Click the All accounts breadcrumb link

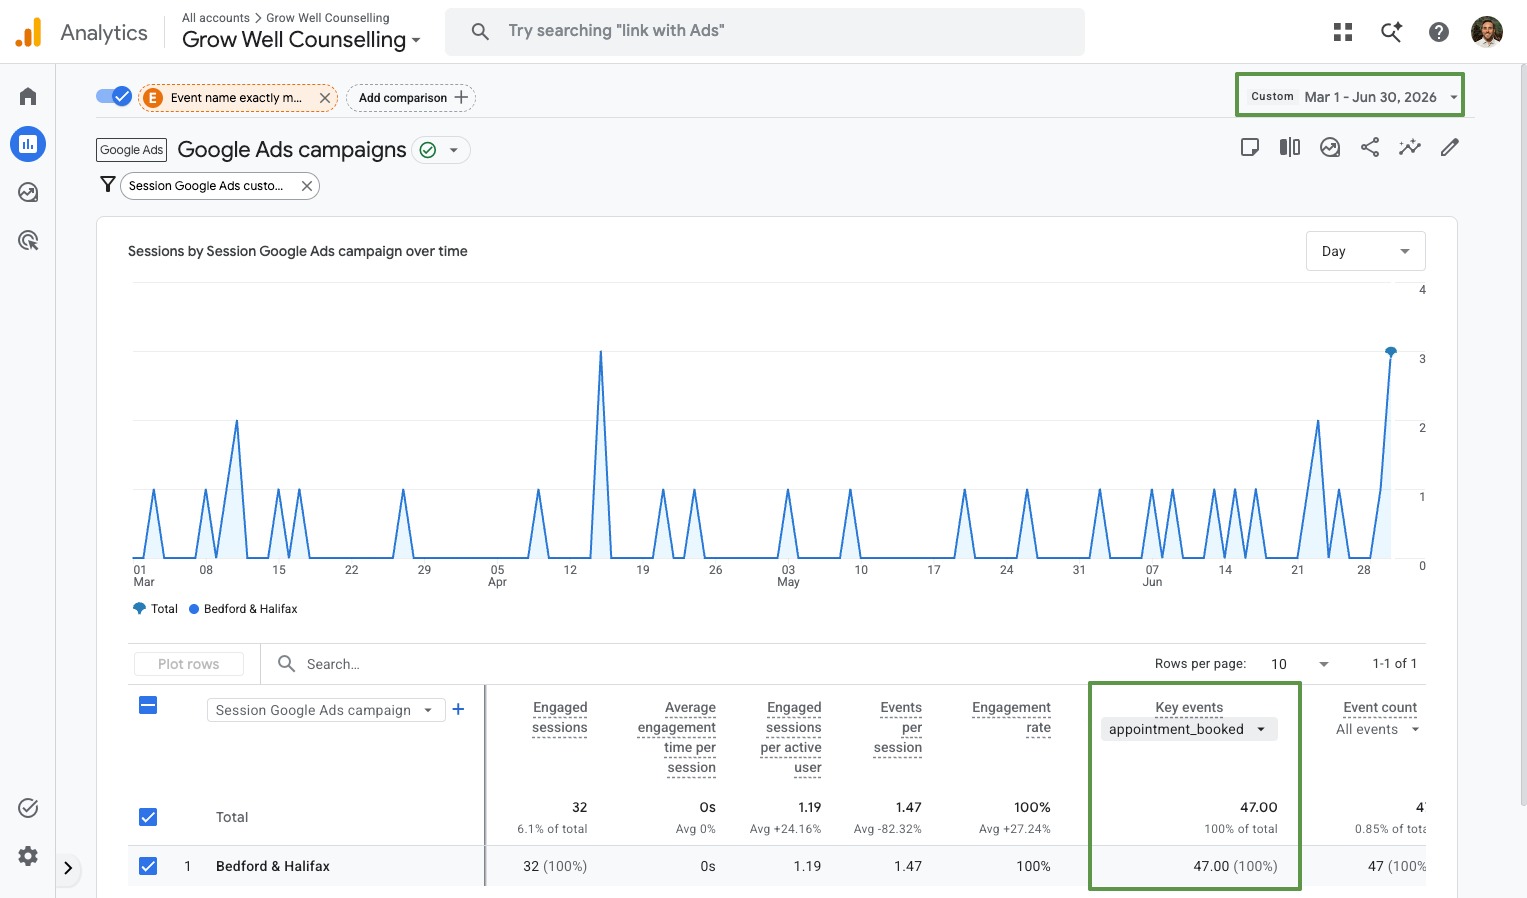(x=216, y=18)
